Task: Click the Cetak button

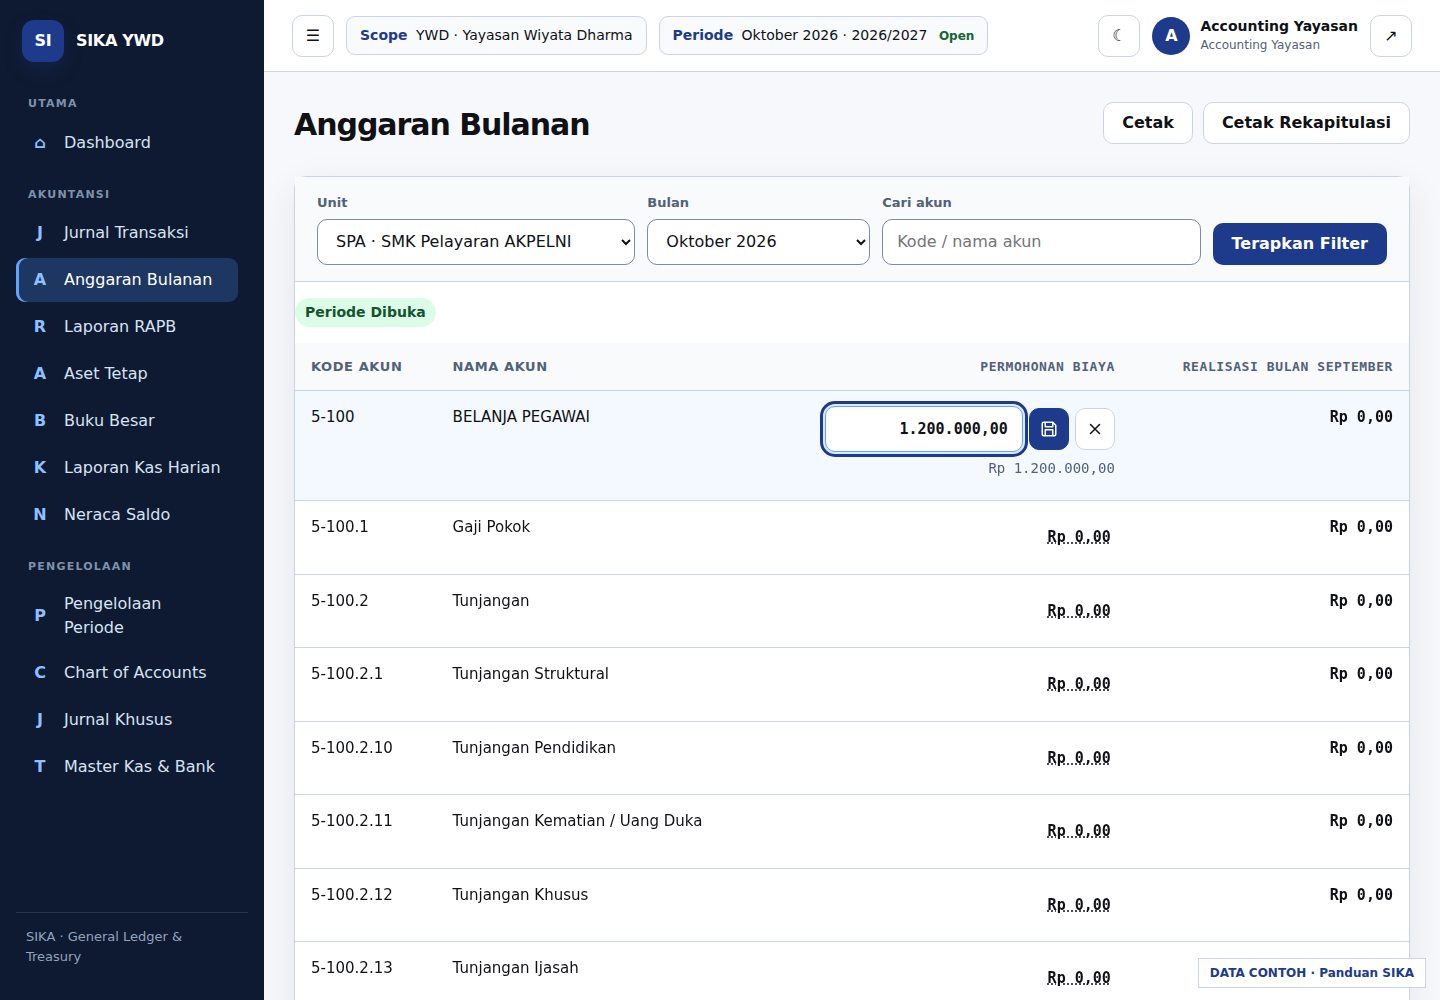Action: (1148, 123)
